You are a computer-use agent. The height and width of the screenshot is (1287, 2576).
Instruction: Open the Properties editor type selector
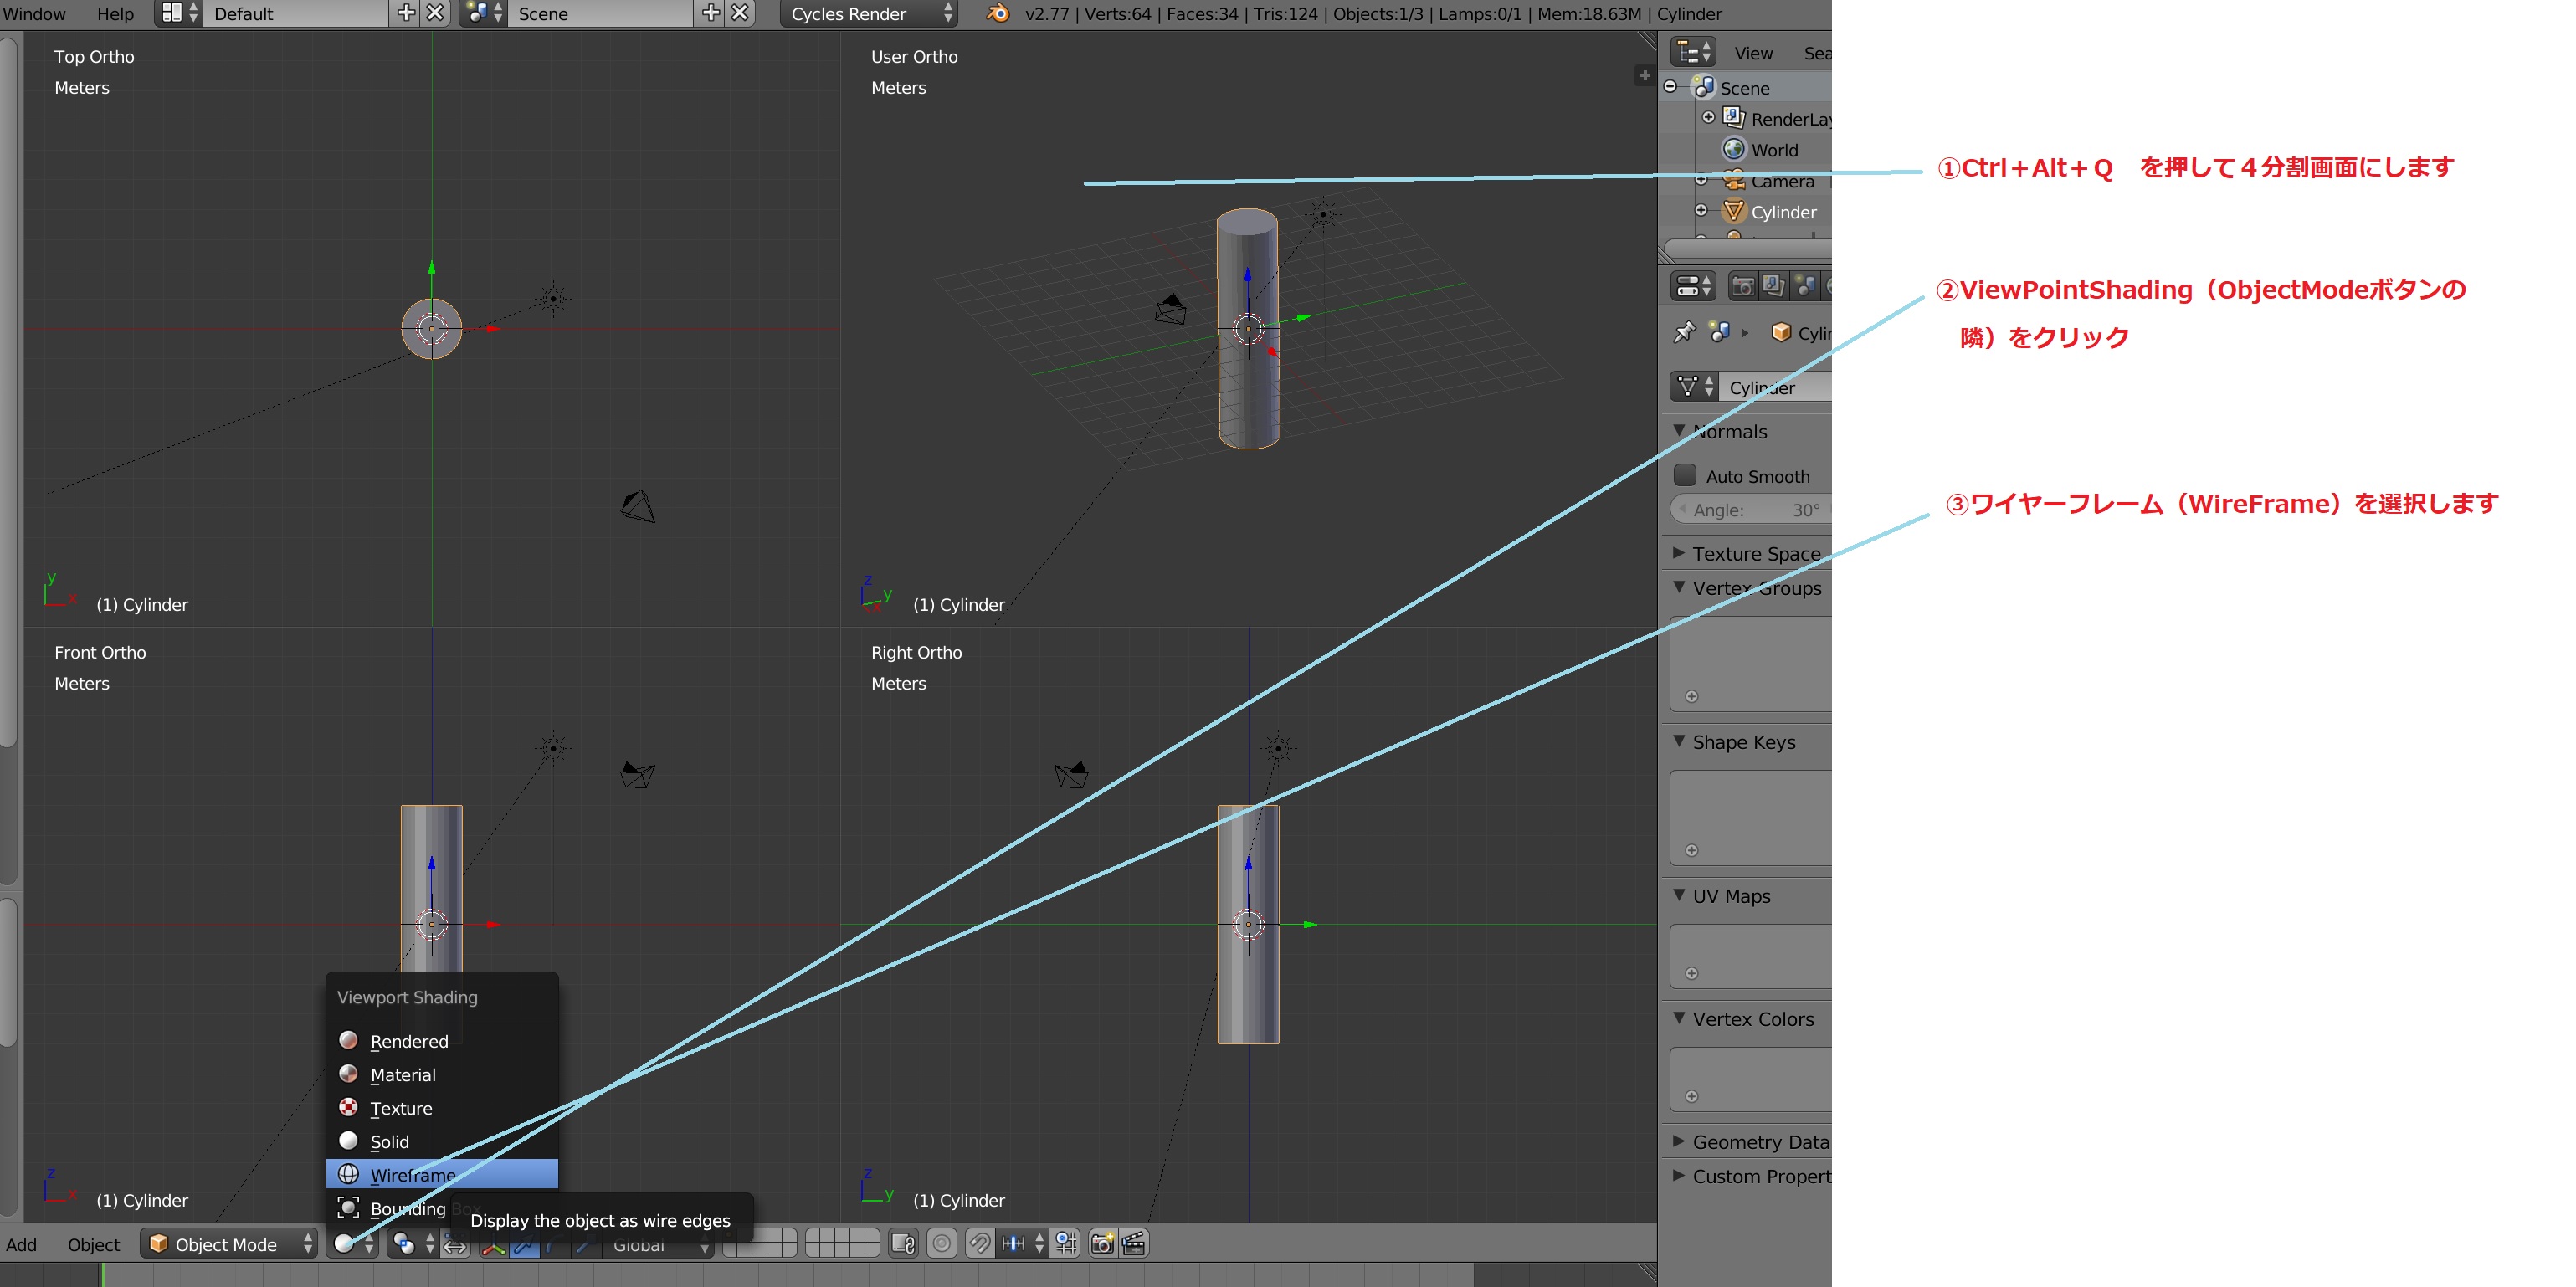pyautogui.click(x=1693, y=286)
